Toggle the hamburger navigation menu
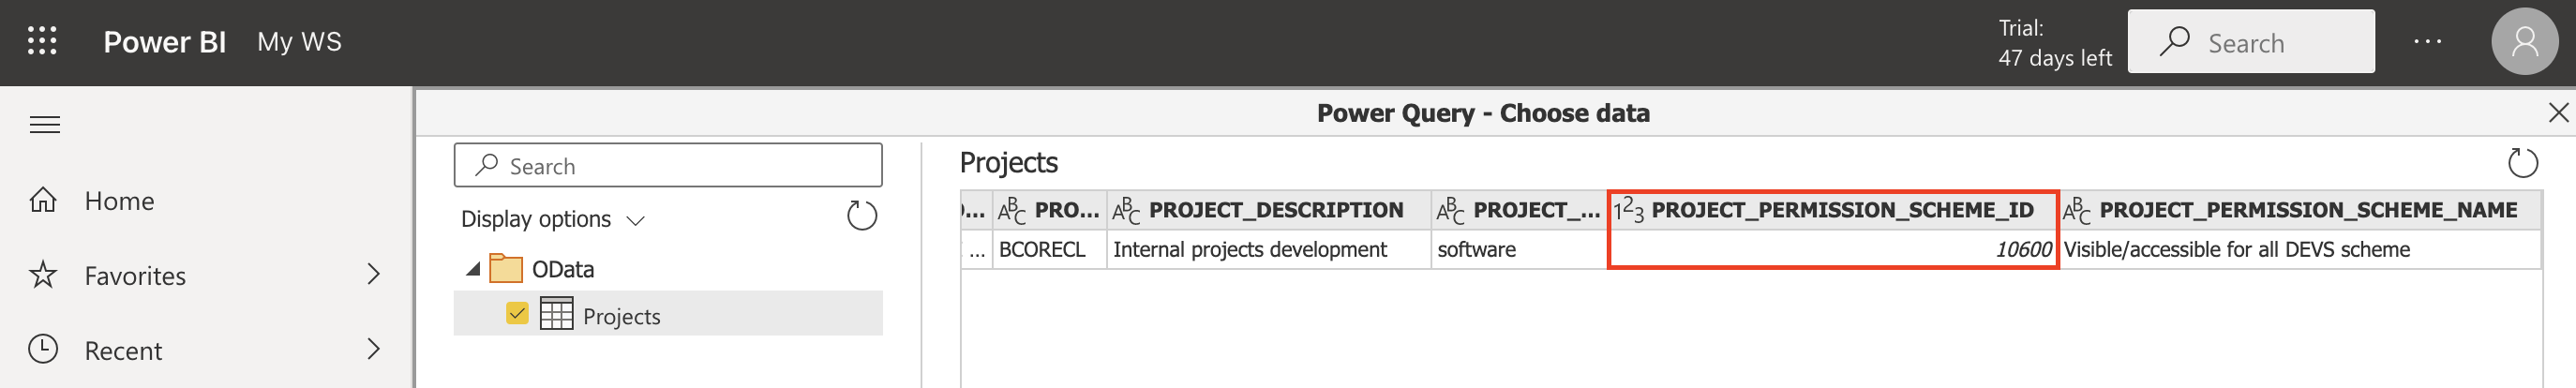This screenshot has width=2576, height=388. pos(45,125)
